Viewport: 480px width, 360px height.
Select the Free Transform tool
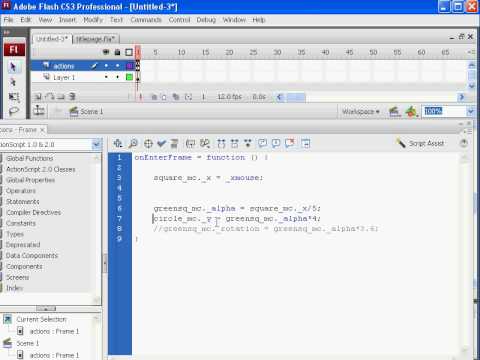13,97
